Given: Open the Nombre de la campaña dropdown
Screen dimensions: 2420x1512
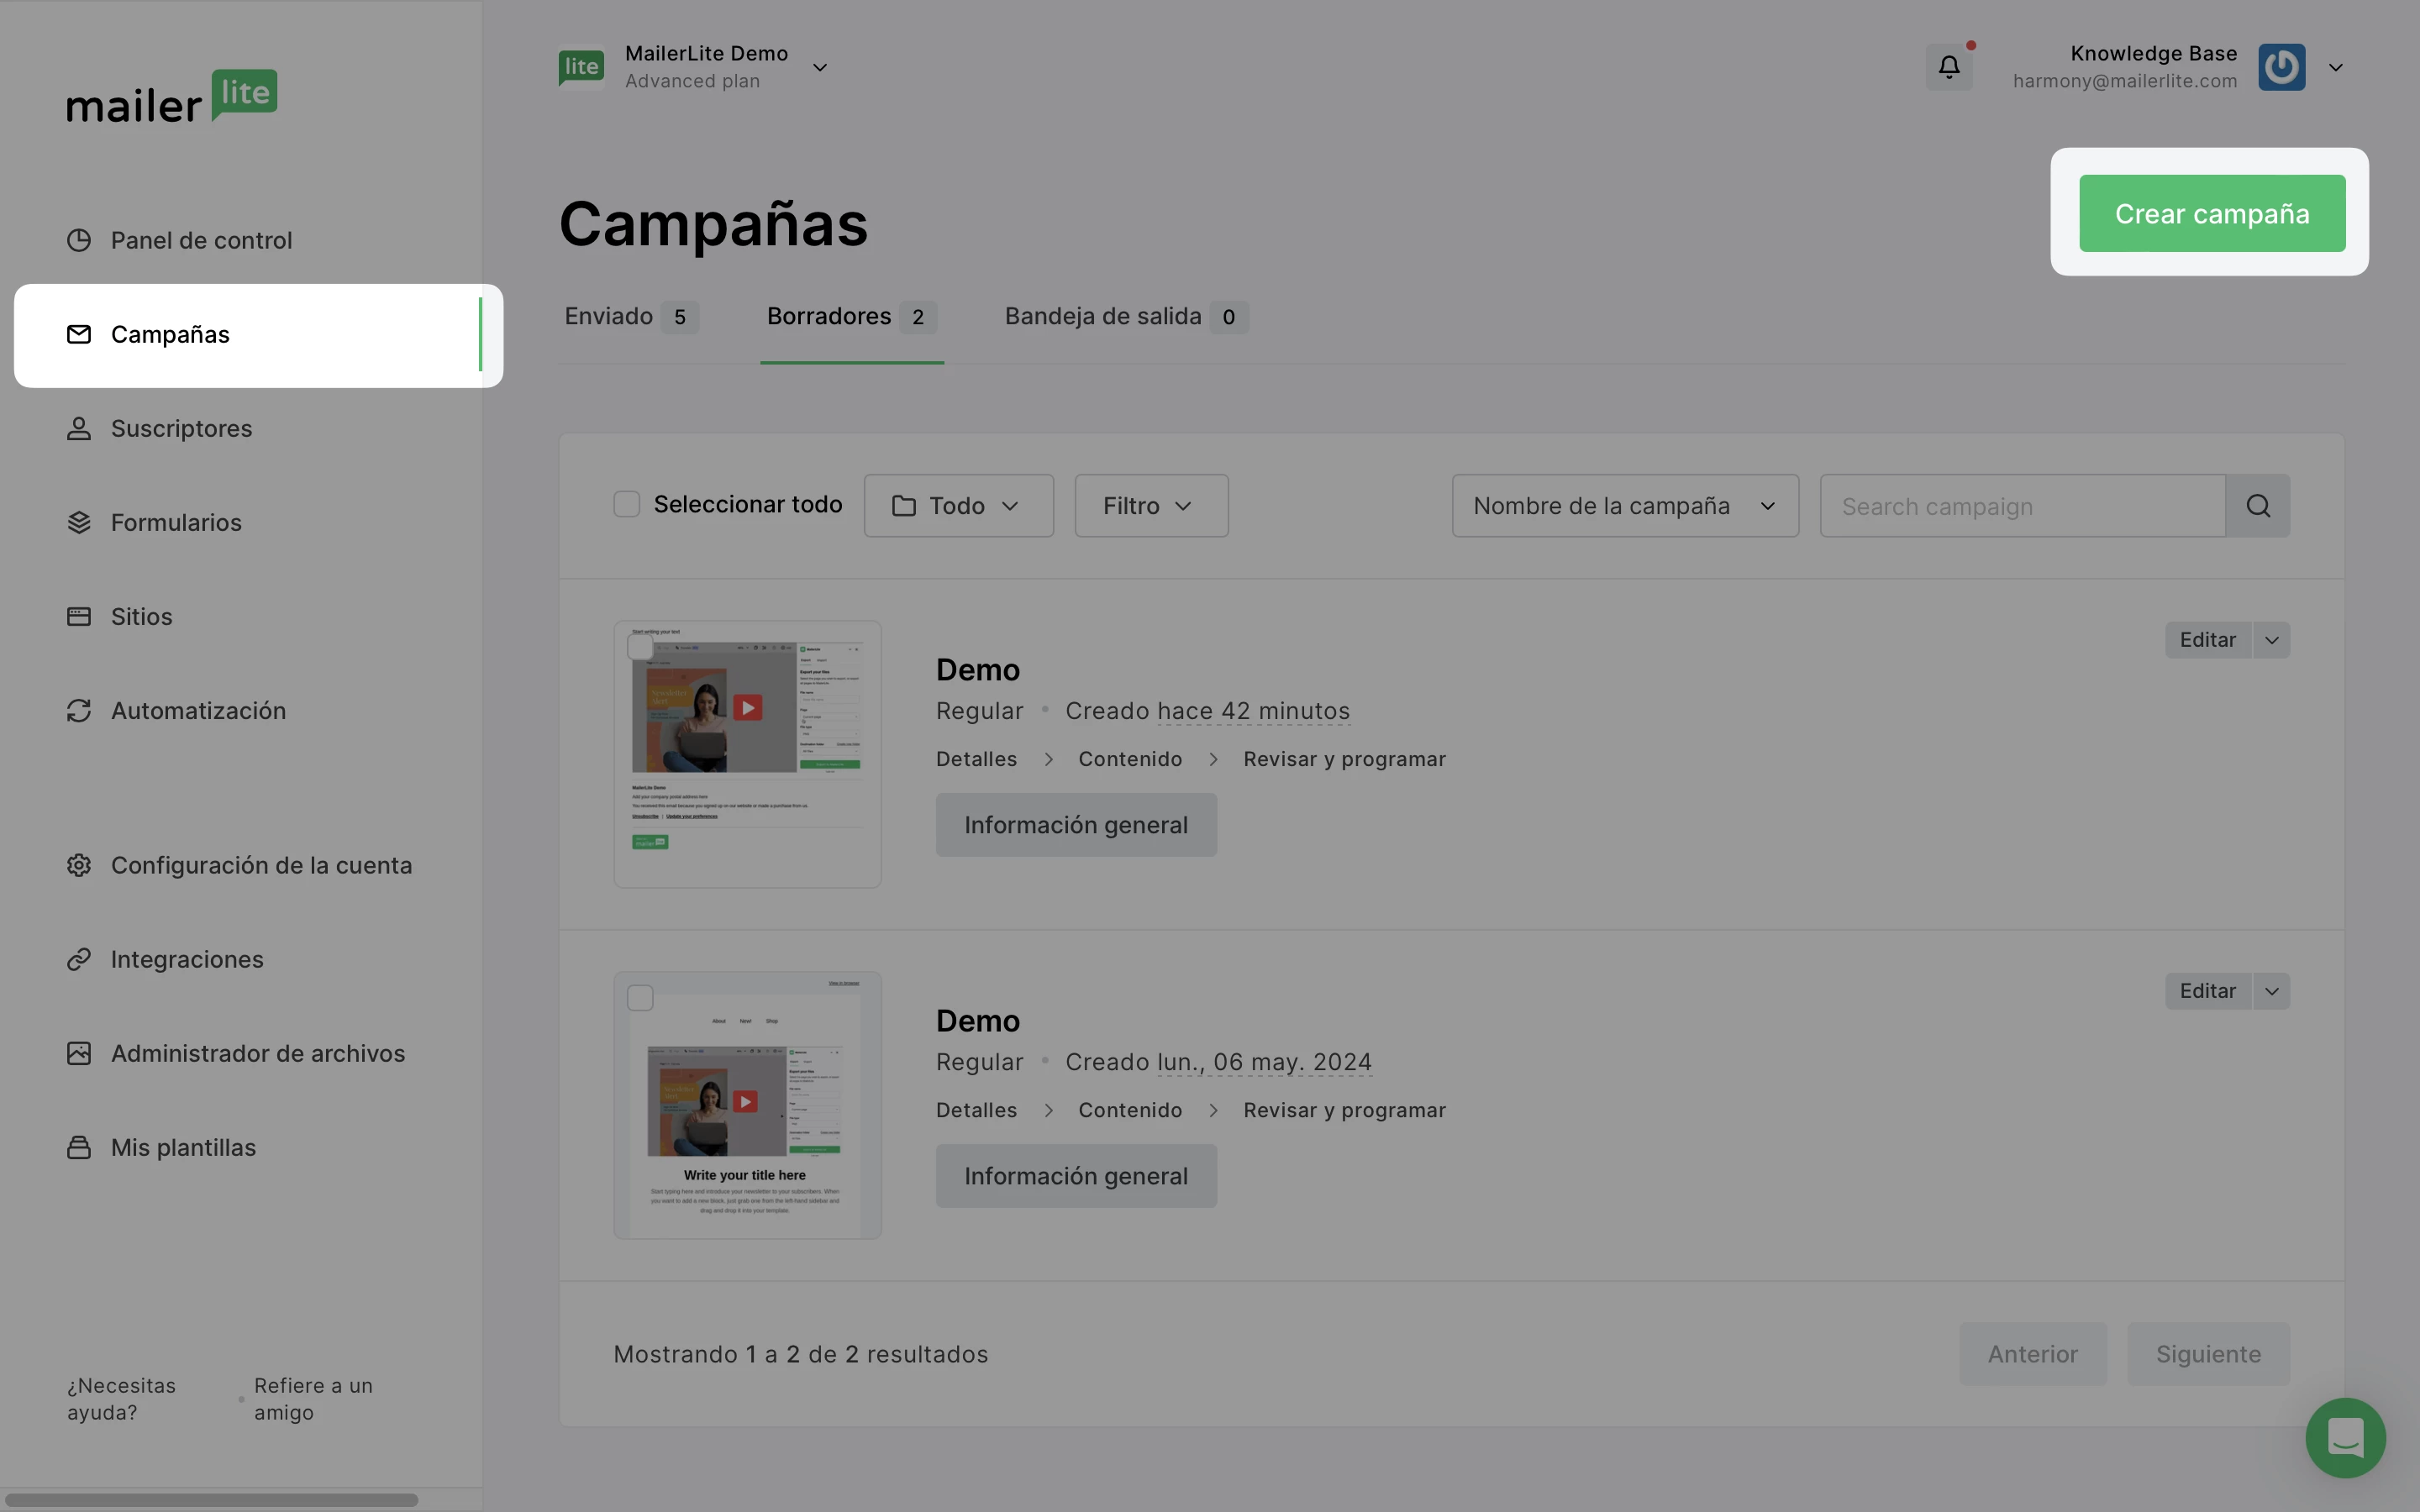Looking at the screenshot, I should (x=1624, y=506).
